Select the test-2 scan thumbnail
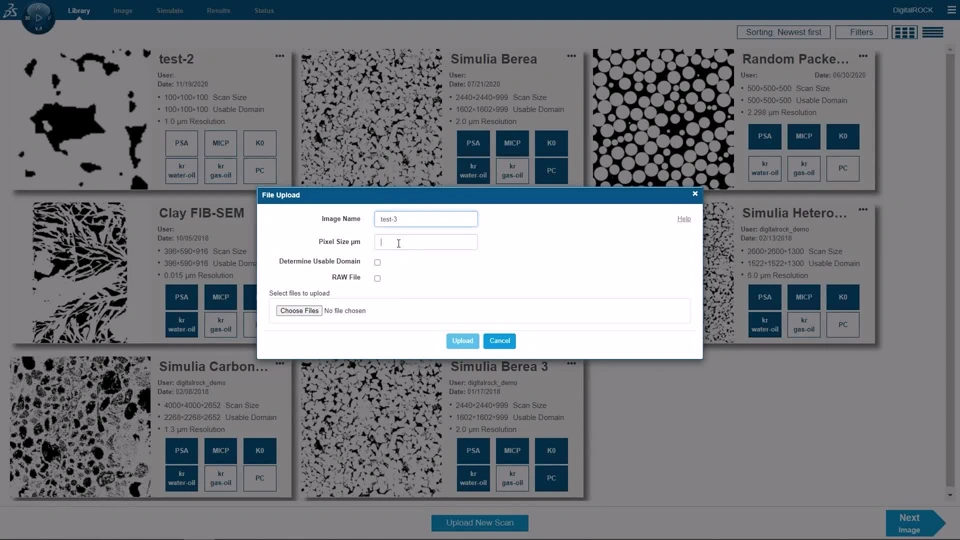This screenshot has width=960, height=540. click(x=81, y=119)
